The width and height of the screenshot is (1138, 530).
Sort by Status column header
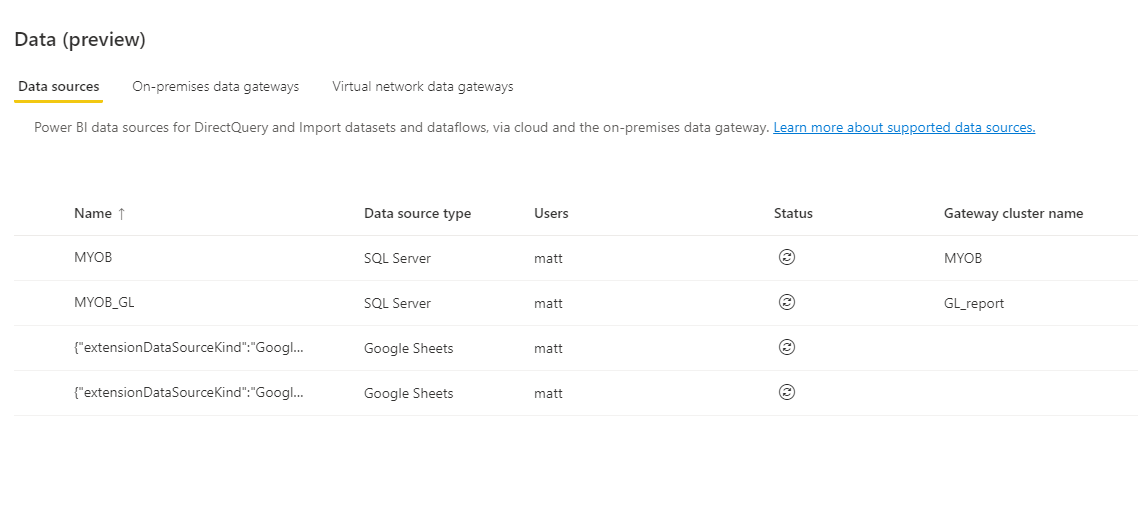point(793,213)
